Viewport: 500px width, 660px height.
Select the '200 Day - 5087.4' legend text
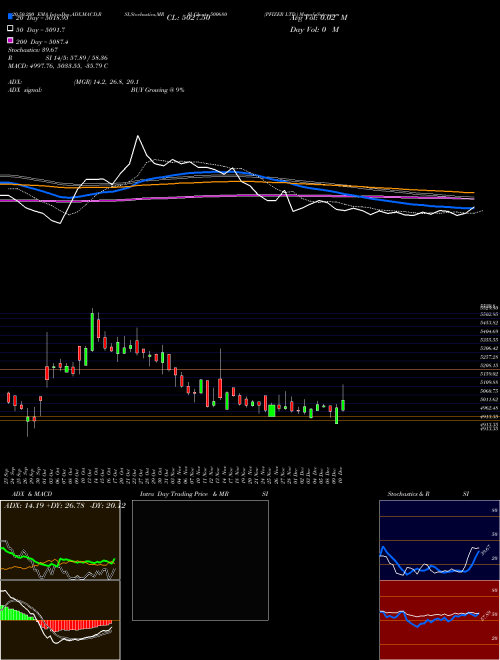pos(43,42)
